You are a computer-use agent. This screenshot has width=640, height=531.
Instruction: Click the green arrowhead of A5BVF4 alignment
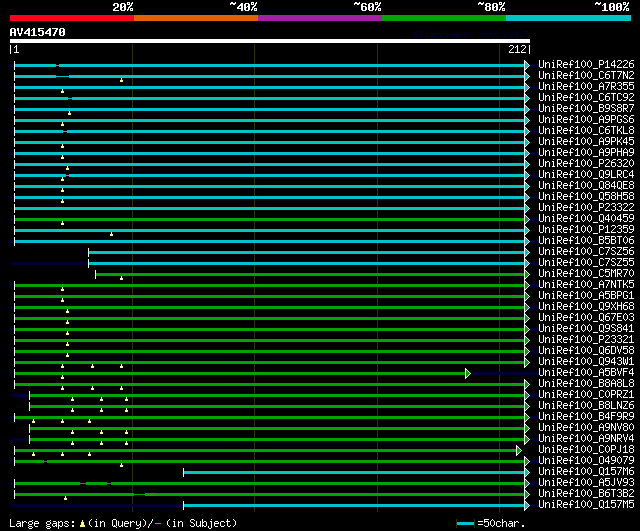tap(468, 373)
